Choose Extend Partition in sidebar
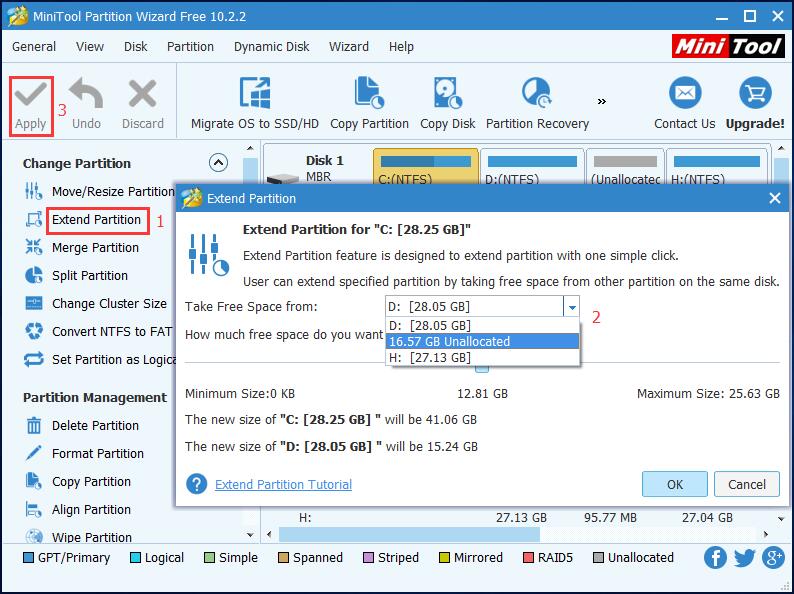This screenshot has height=594, width=794. click(96, 220)
